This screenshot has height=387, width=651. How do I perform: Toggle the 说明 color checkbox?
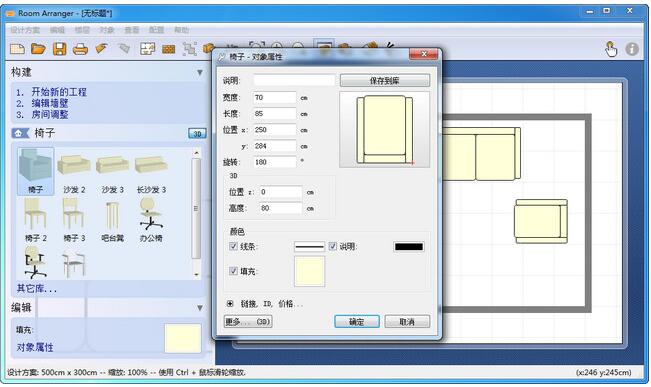click(x=333, y=246)
